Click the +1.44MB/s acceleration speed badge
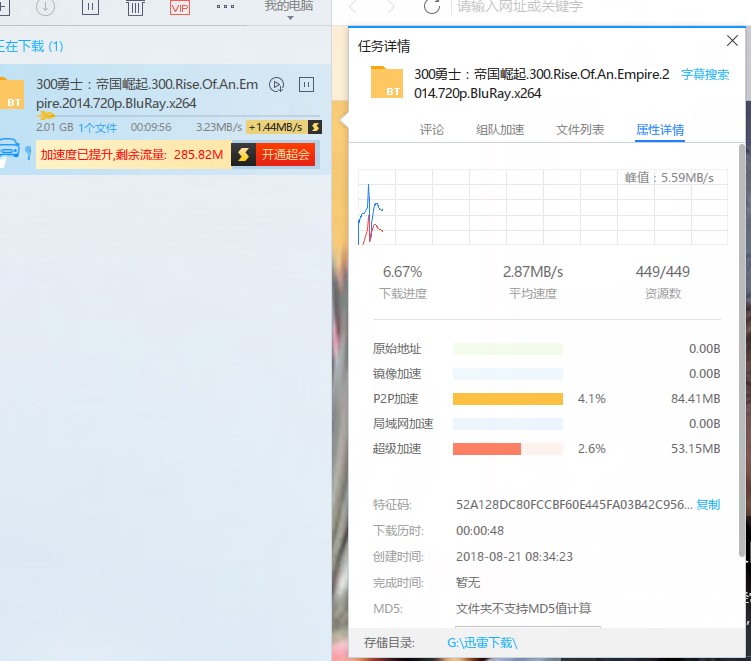Image resolution: width=751 pixels, height=661 pixels. [x=275, y=127]
